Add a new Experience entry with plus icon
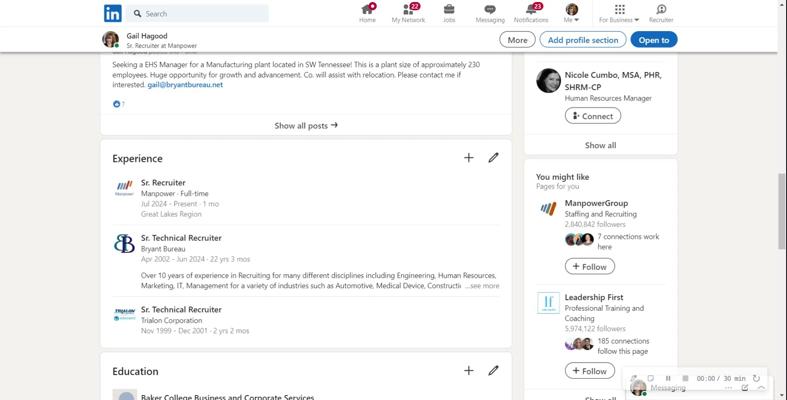The width and height of the screenshot is (787, 400). coord(468,158)
